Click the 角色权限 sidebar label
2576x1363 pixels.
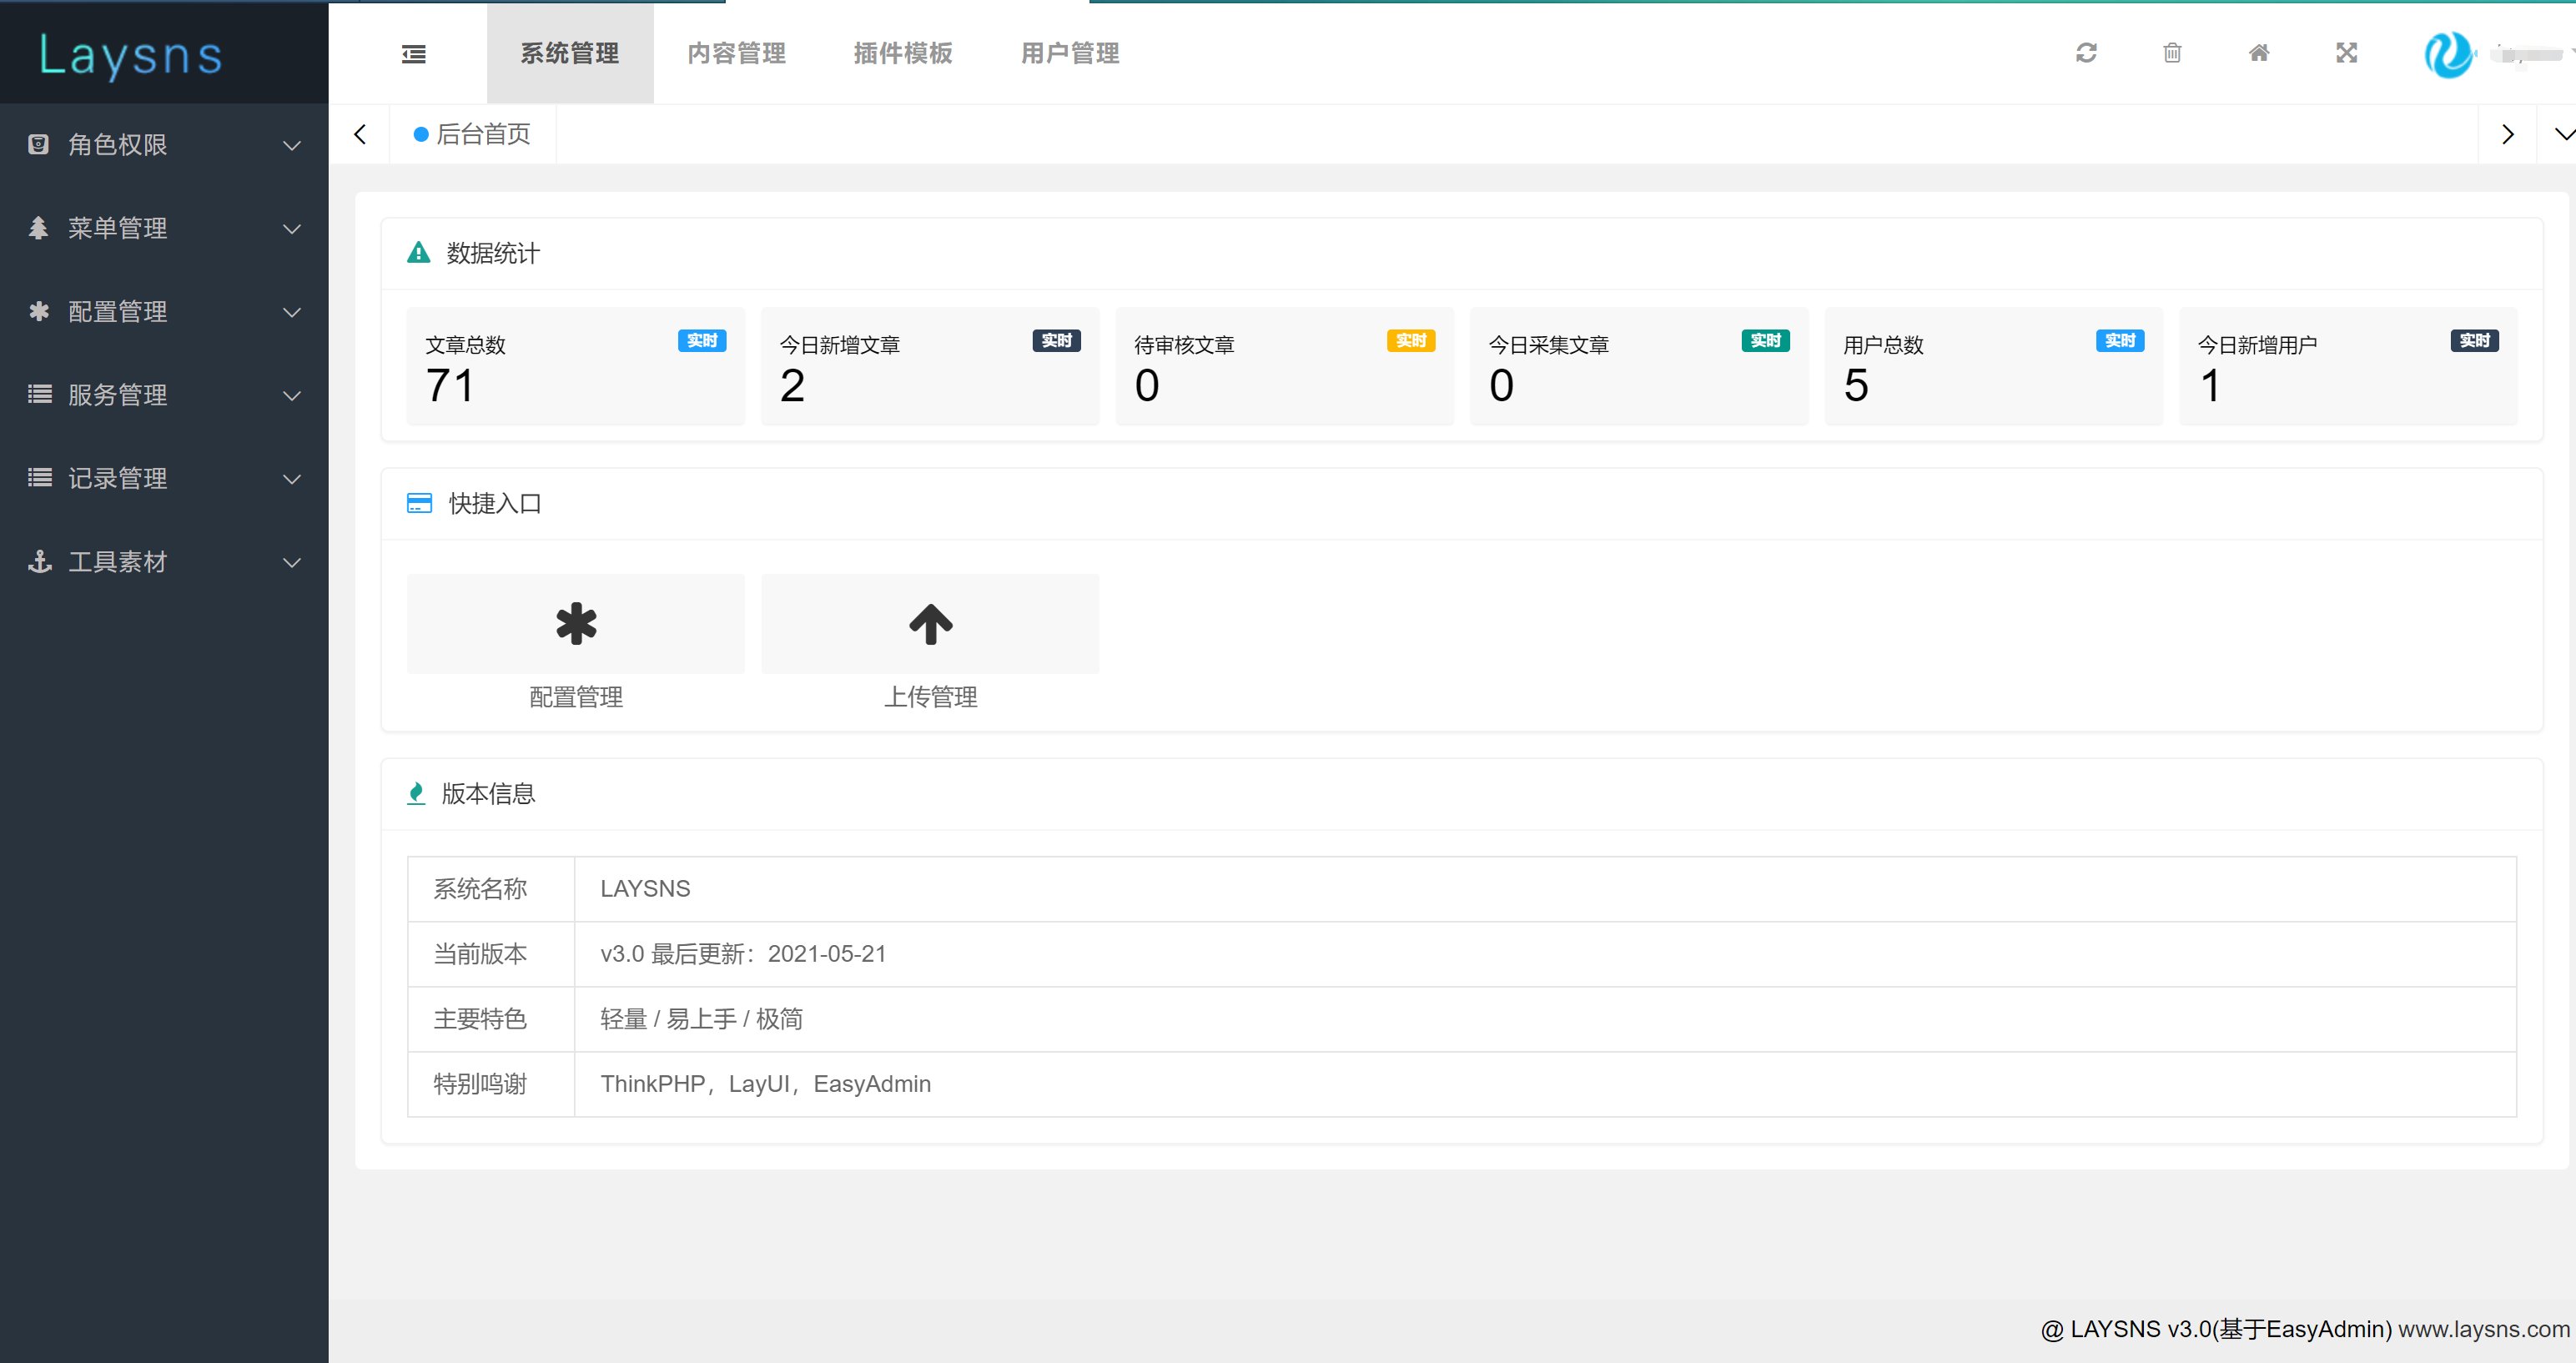tap(117, 145)
